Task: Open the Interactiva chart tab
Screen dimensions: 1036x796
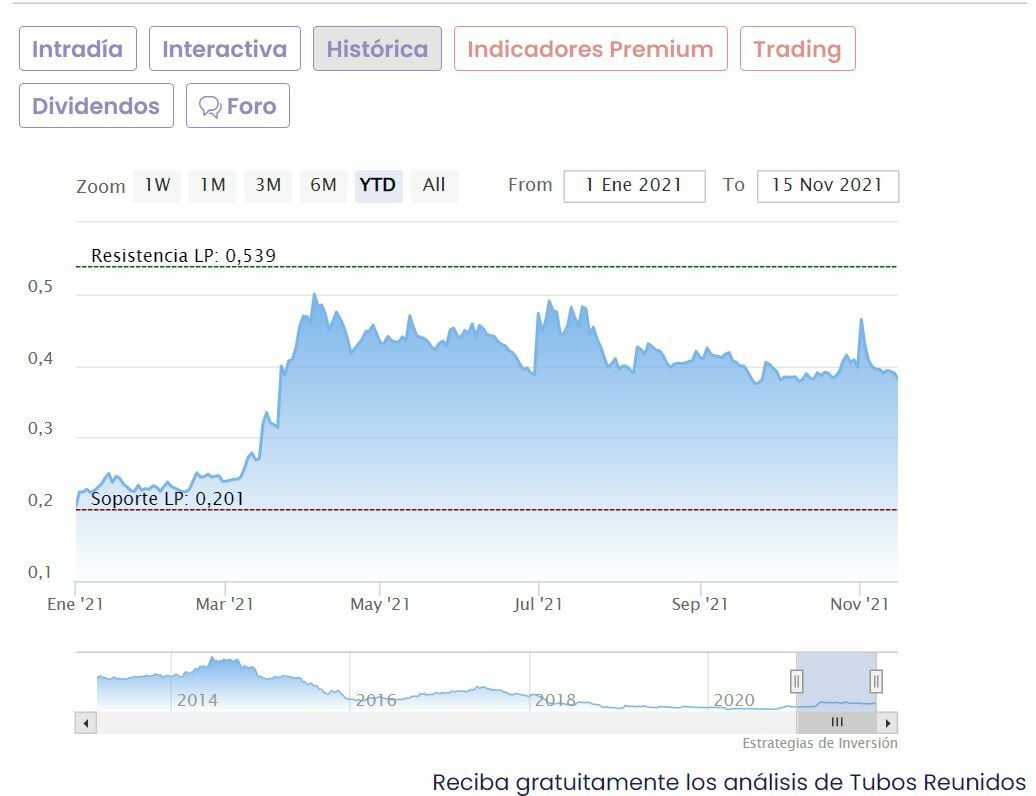Action: click(224, 49)
